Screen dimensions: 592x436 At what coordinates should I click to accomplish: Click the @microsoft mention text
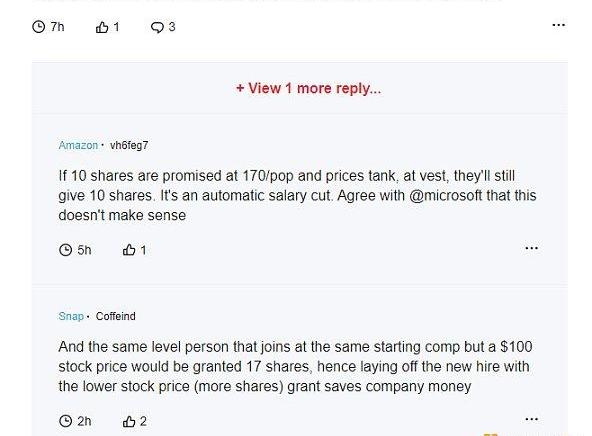(x=446, y=196)
